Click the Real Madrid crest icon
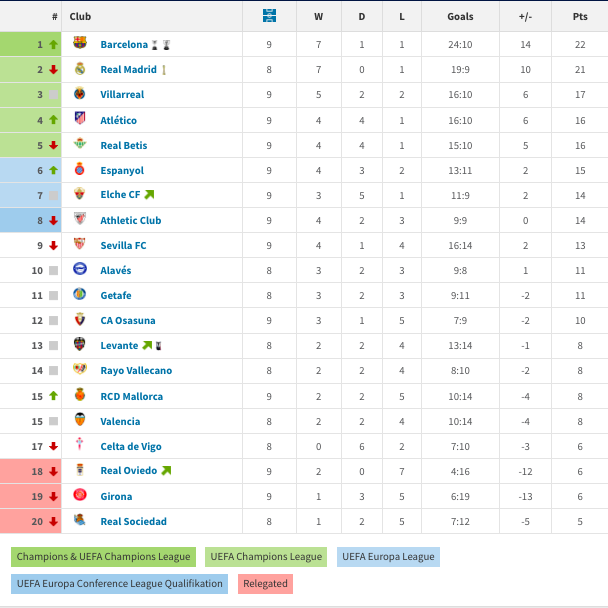 pyautogui.click(x=80, y=69)
